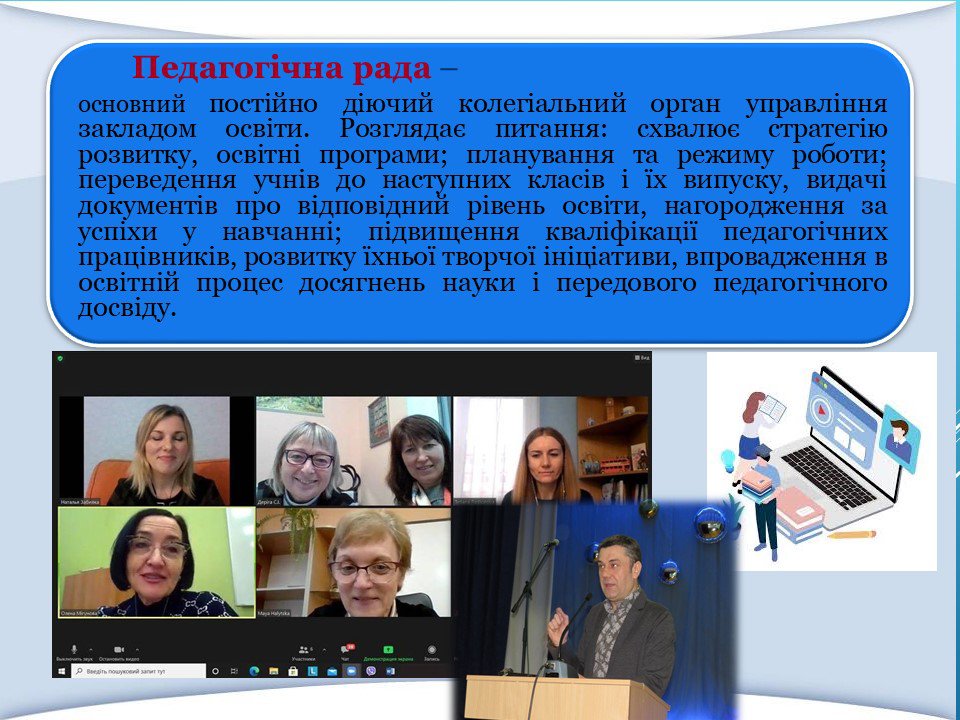Open the Вид view menu in Zoom
Screen dimensions: 960x720
[642, 358]
